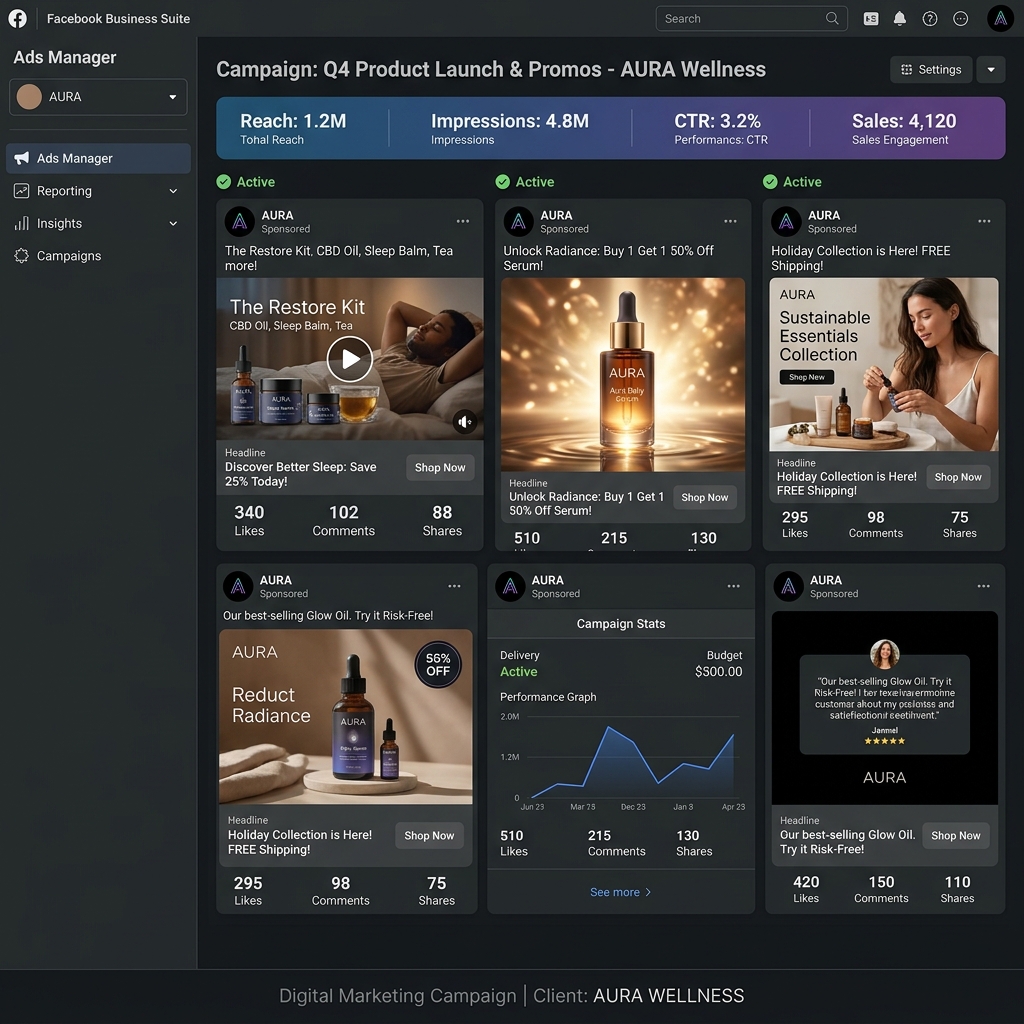Image resolution: width=1024 pixels, height=1024 pixels.
Task: Click the Reporting chart icon
Action: [x=22, y=191]
